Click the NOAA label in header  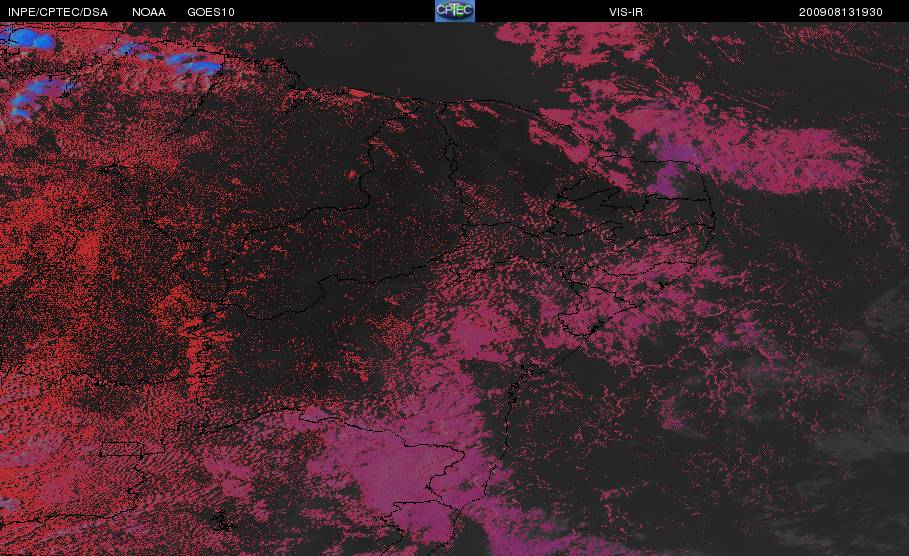pos(148,12)
